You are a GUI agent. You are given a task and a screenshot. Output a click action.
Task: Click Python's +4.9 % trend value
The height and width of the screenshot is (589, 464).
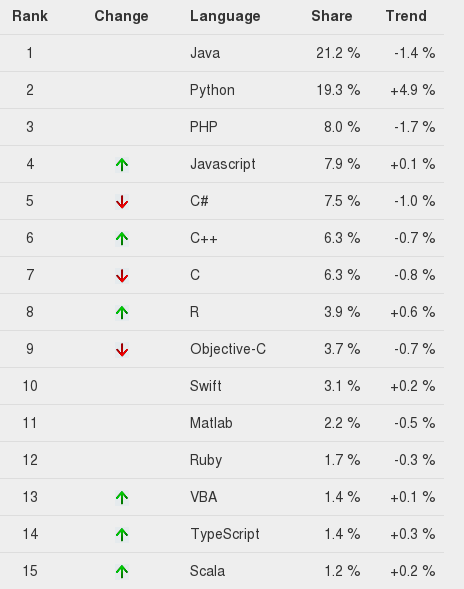coord(413,90)
